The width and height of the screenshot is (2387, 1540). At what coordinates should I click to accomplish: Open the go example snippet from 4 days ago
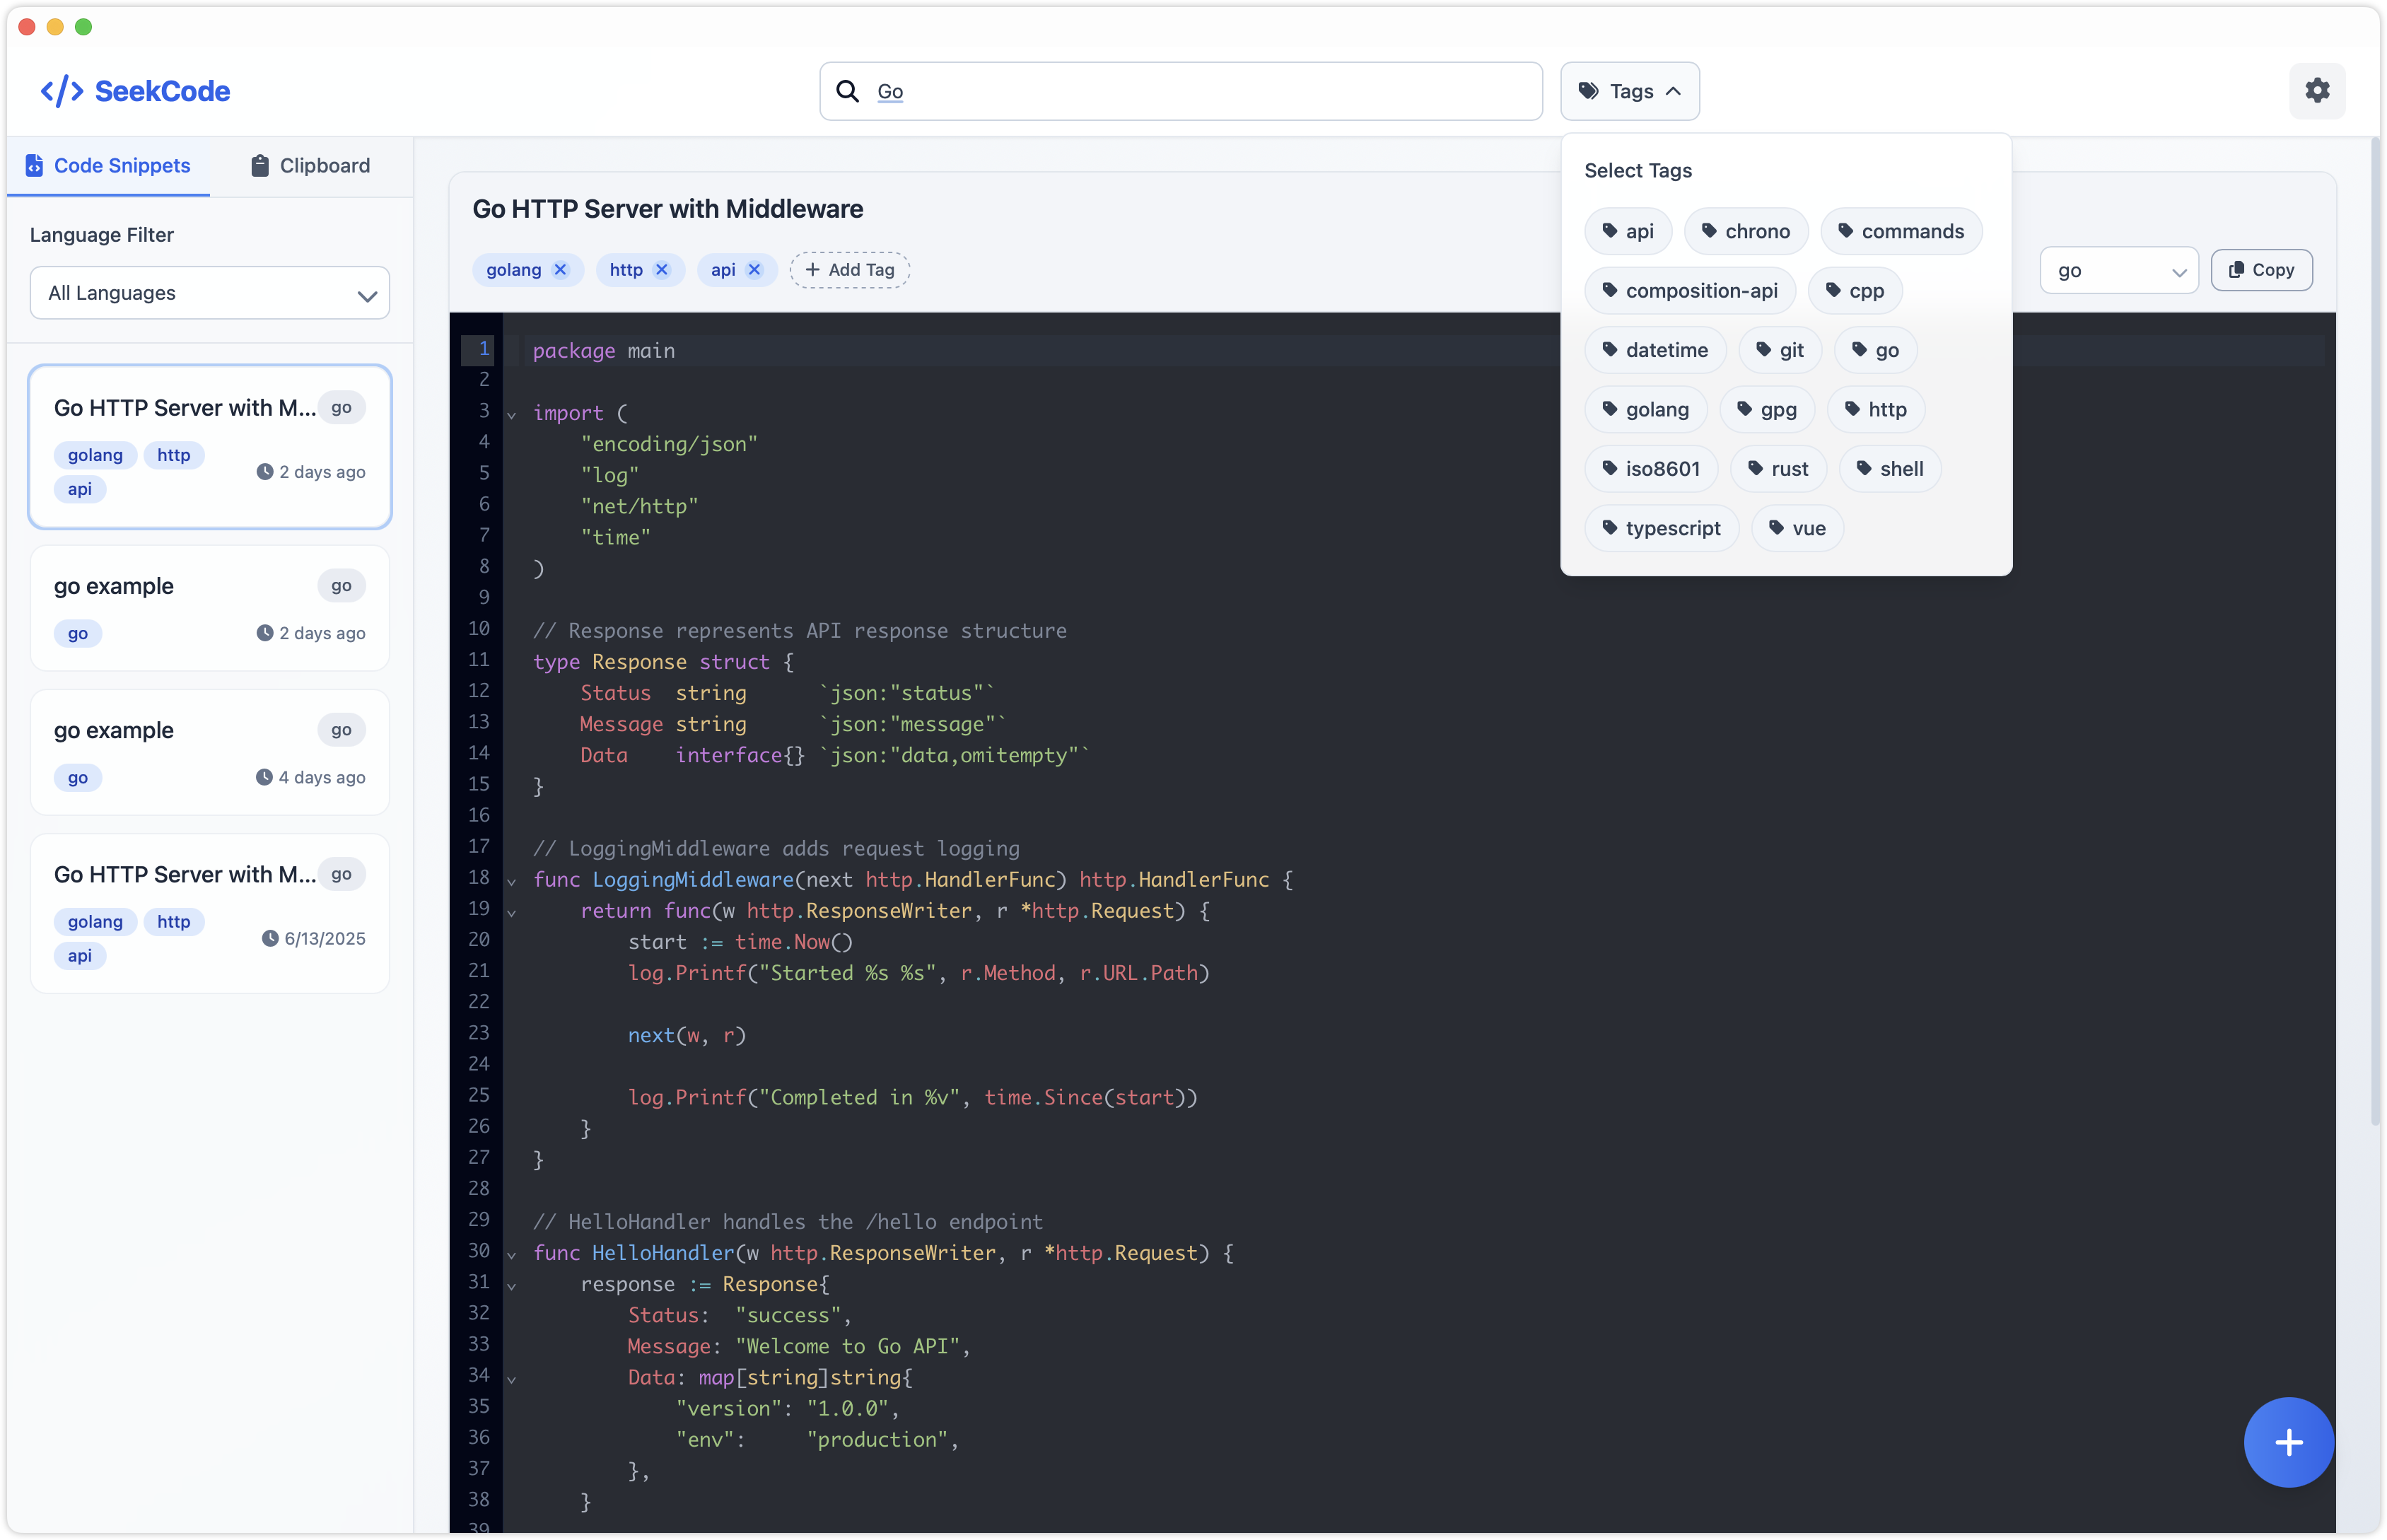pyautogui.click(x=210, y=752)
